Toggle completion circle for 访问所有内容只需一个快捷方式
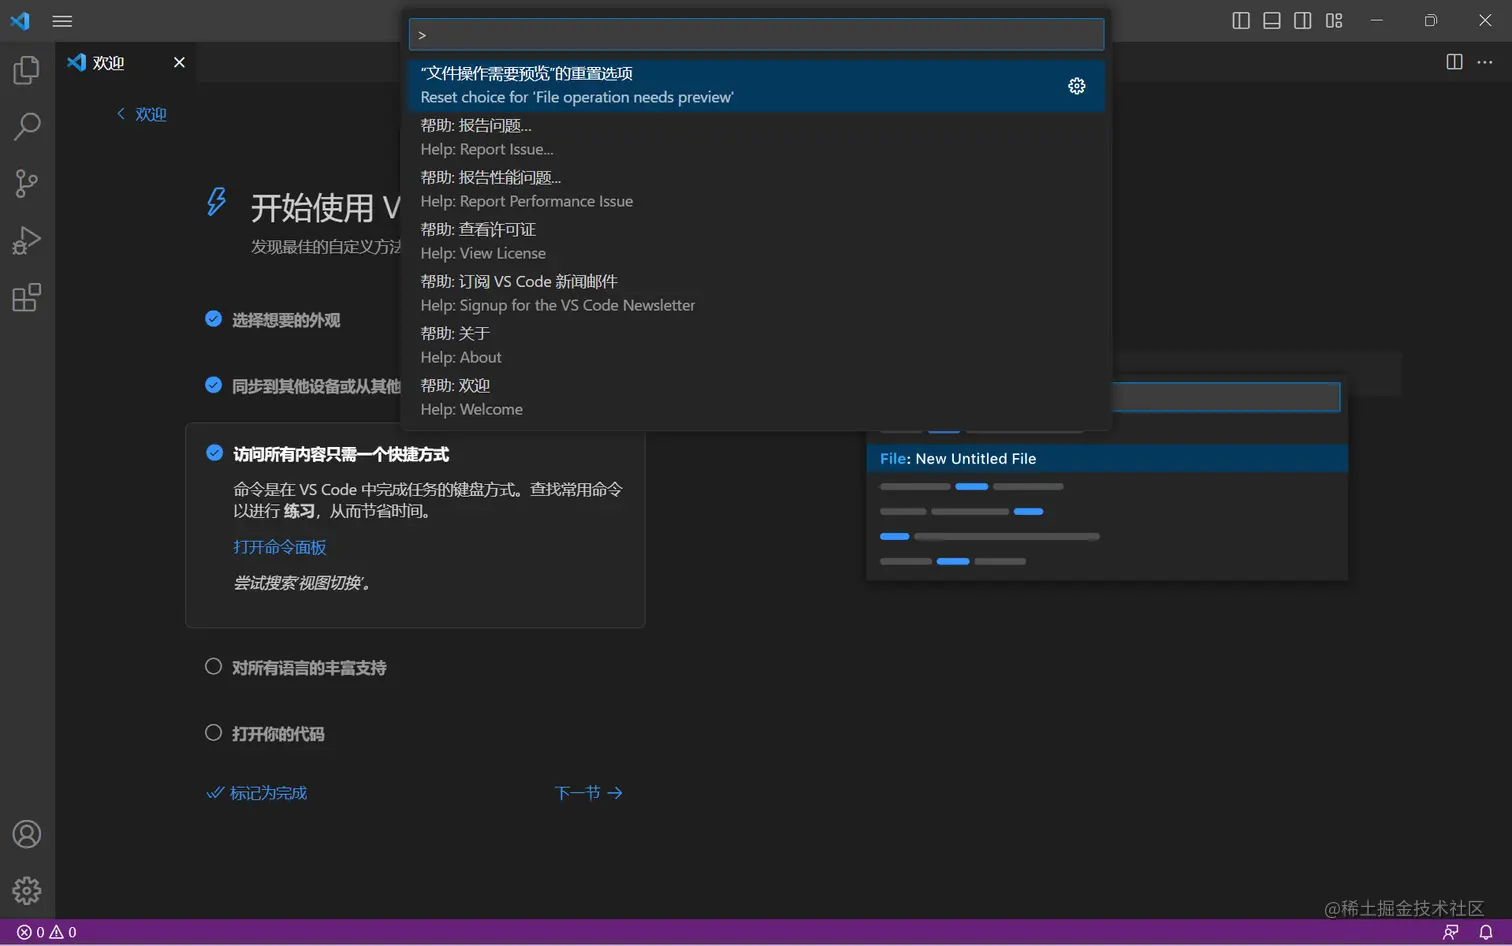The image size is (1512, 946). tap(214, 453)
